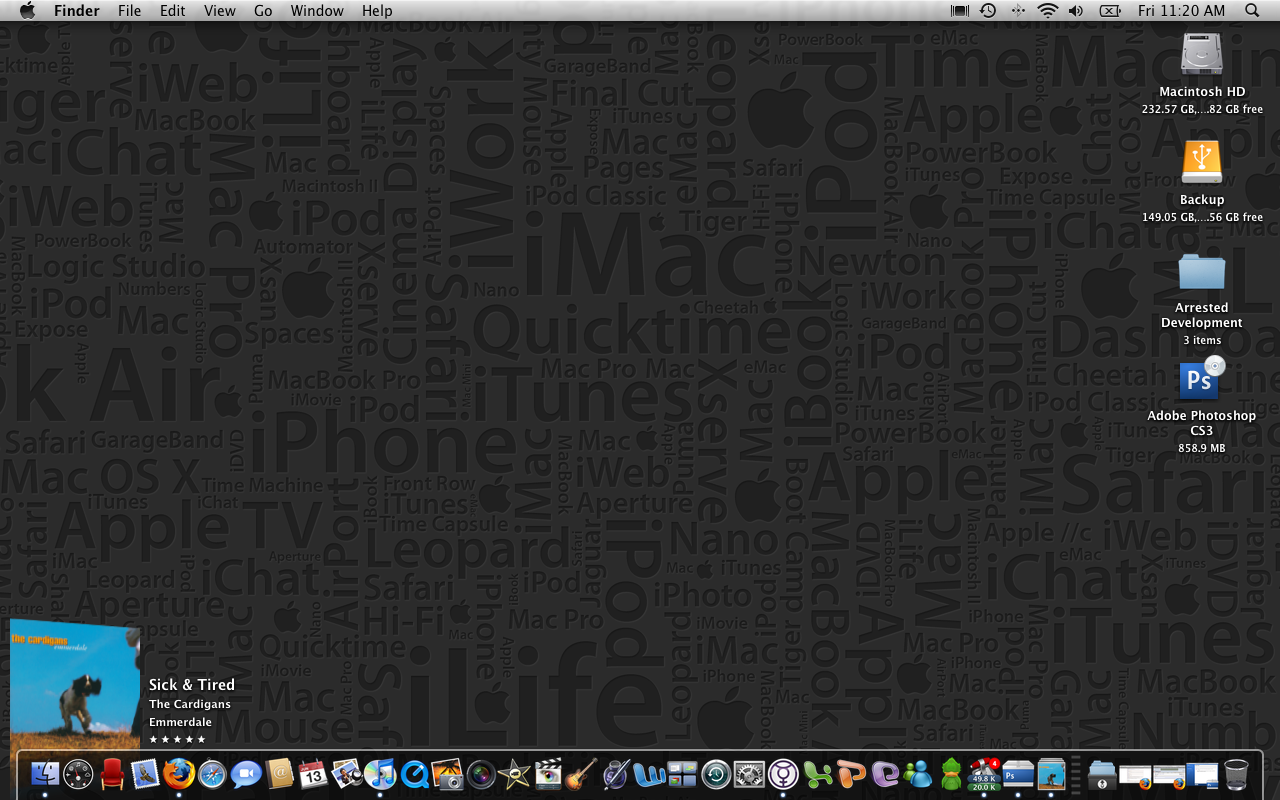The image size is (1280, 800).
Task: Open MSN Messenger buddies icon
Action: pyautogui.click(x=917, y=774)
